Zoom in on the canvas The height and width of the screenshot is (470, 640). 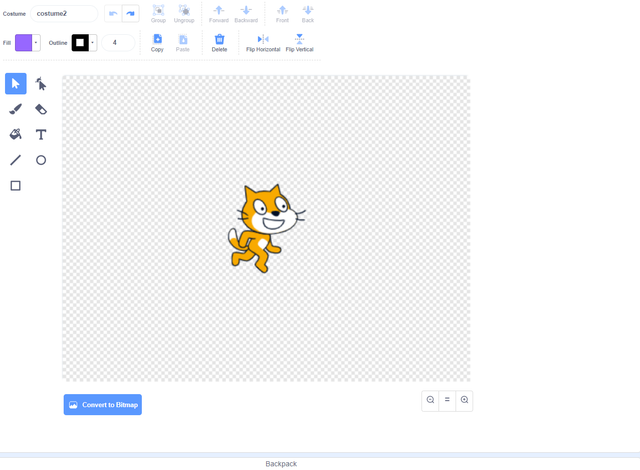[x=464, y=400]
